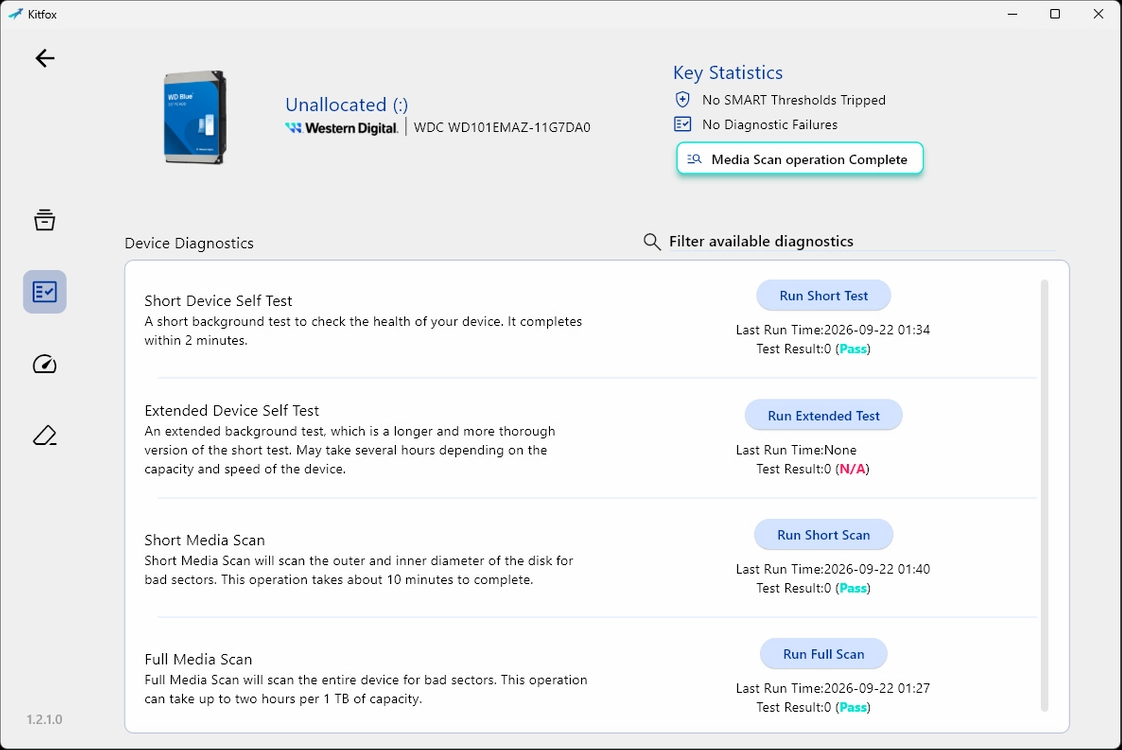Click Full Media Scan title
Viewport: 1122px width, 750px height.
click(x=198, y=659)
